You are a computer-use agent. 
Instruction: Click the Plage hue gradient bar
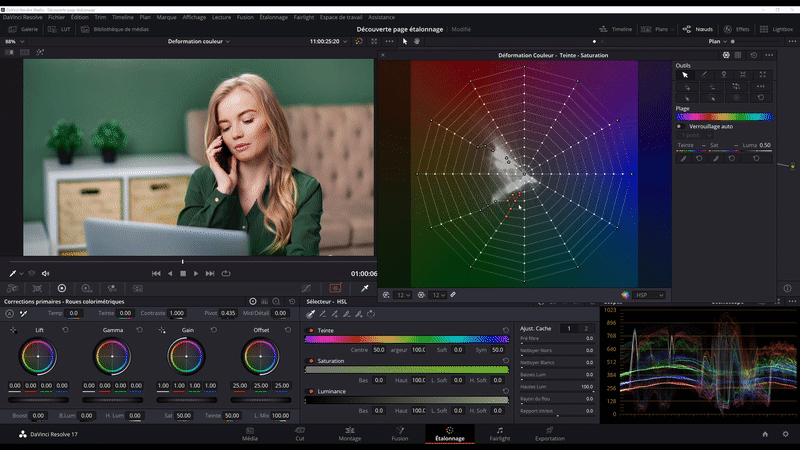coord(723,117)
